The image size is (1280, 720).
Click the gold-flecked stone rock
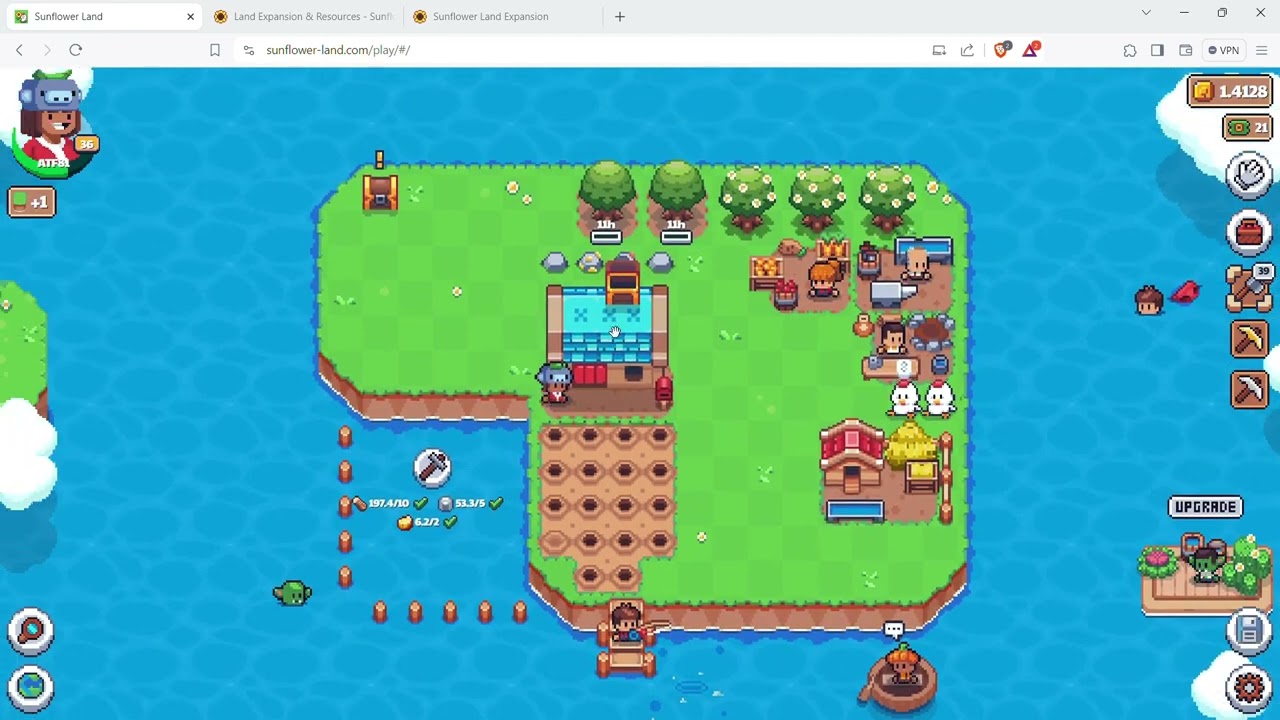tap(589, 263)
